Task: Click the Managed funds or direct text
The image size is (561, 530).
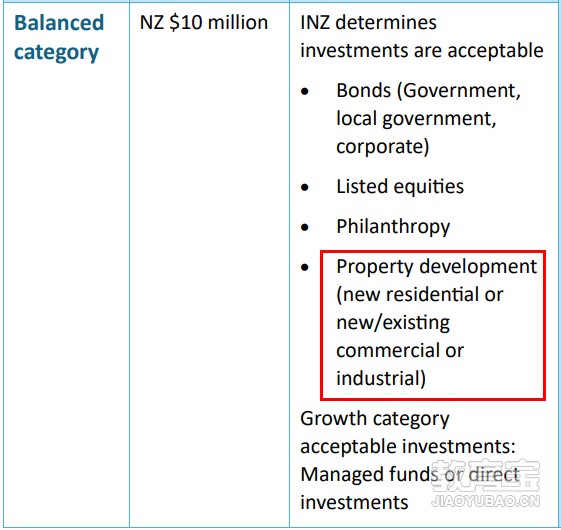Action: pos(410,474)
